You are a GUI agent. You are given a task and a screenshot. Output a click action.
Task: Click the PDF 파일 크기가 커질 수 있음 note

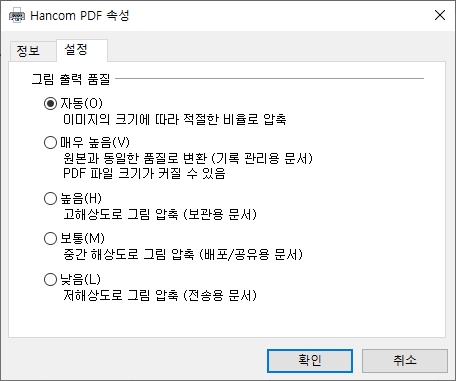144,174
